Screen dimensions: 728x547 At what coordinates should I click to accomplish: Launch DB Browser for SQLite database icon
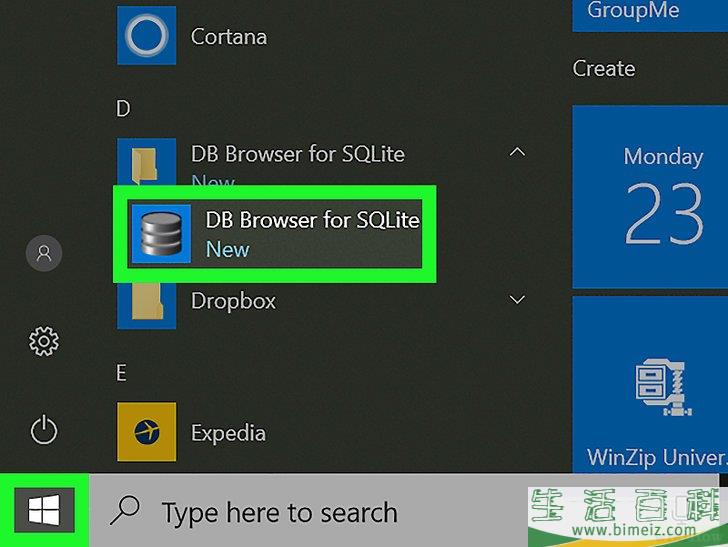[x=161, y=234]
